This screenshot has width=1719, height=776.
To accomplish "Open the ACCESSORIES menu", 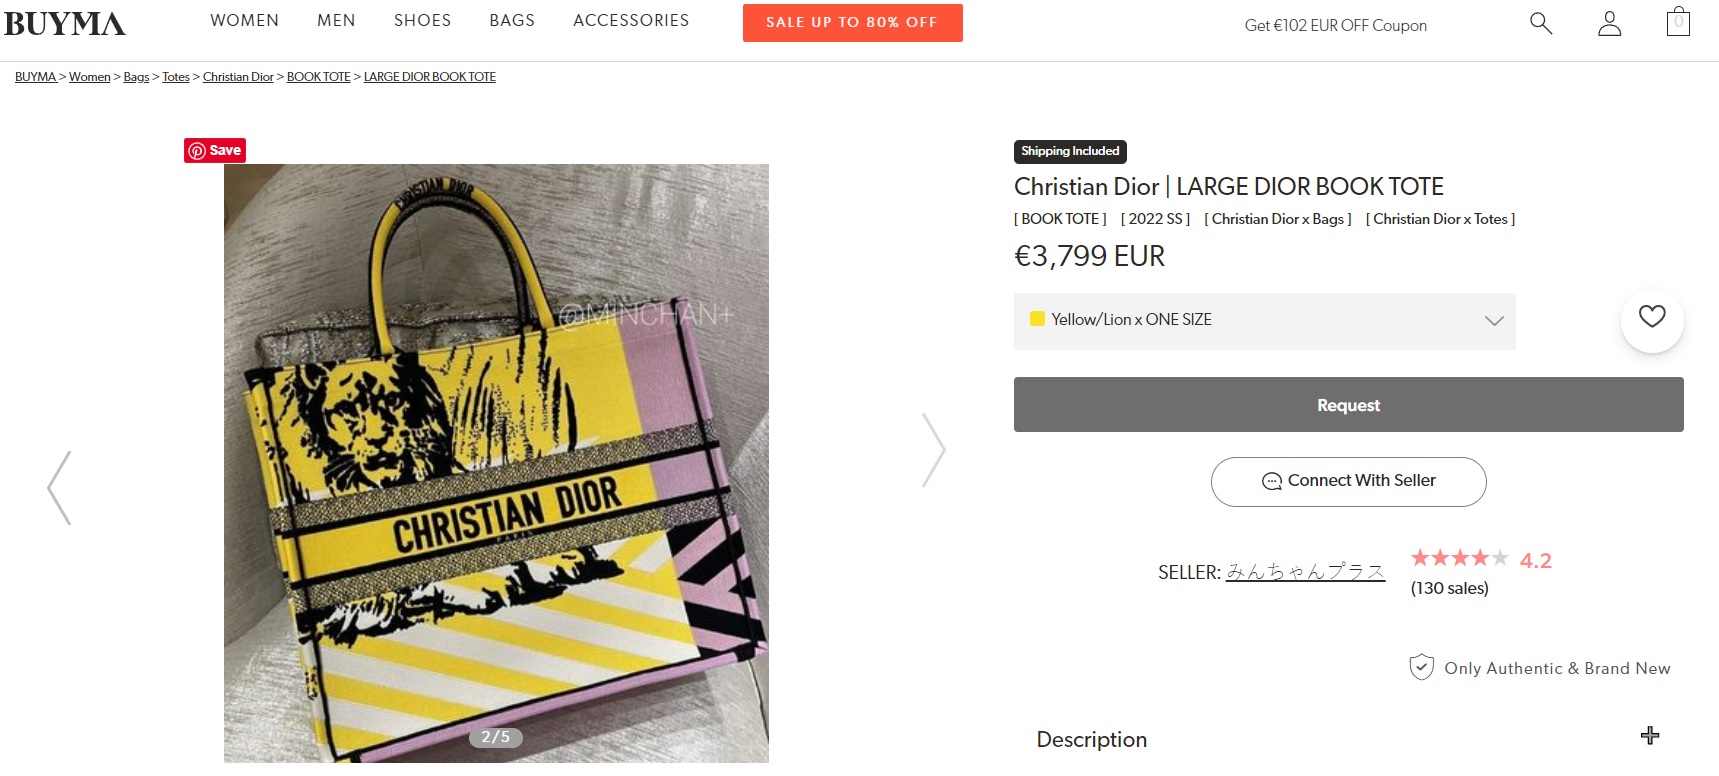I will (631, 20).
